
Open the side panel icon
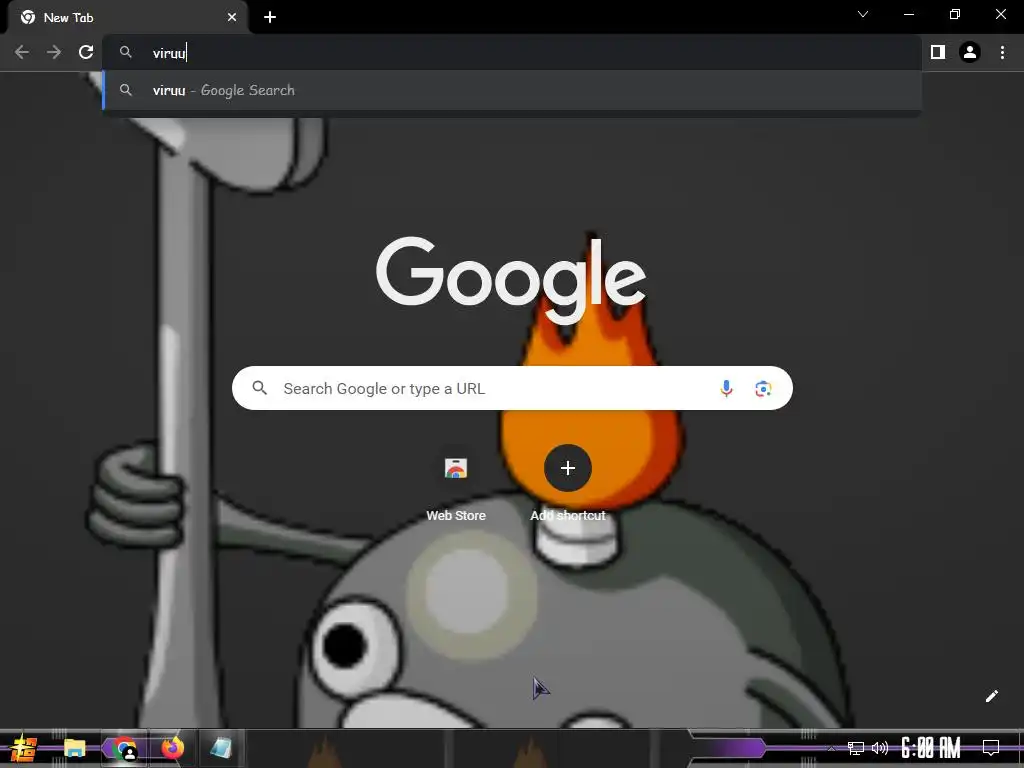point(938,52)
